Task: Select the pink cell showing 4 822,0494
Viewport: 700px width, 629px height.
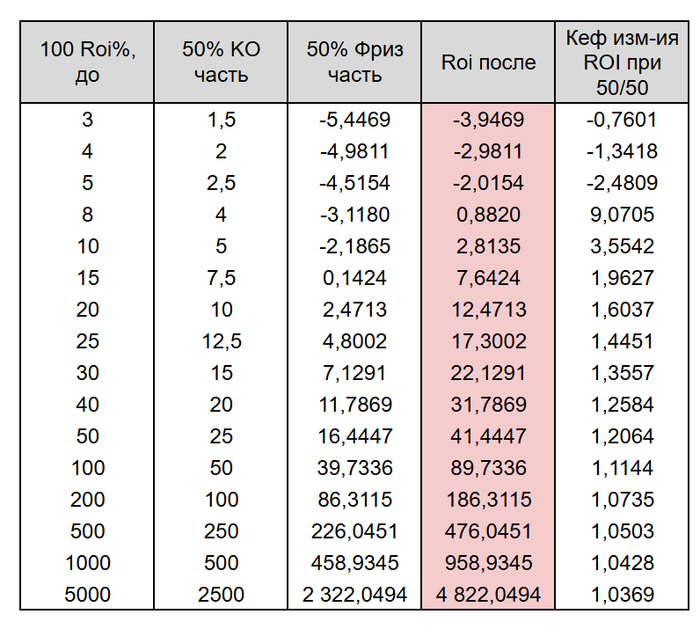Action: click(488, 595)
